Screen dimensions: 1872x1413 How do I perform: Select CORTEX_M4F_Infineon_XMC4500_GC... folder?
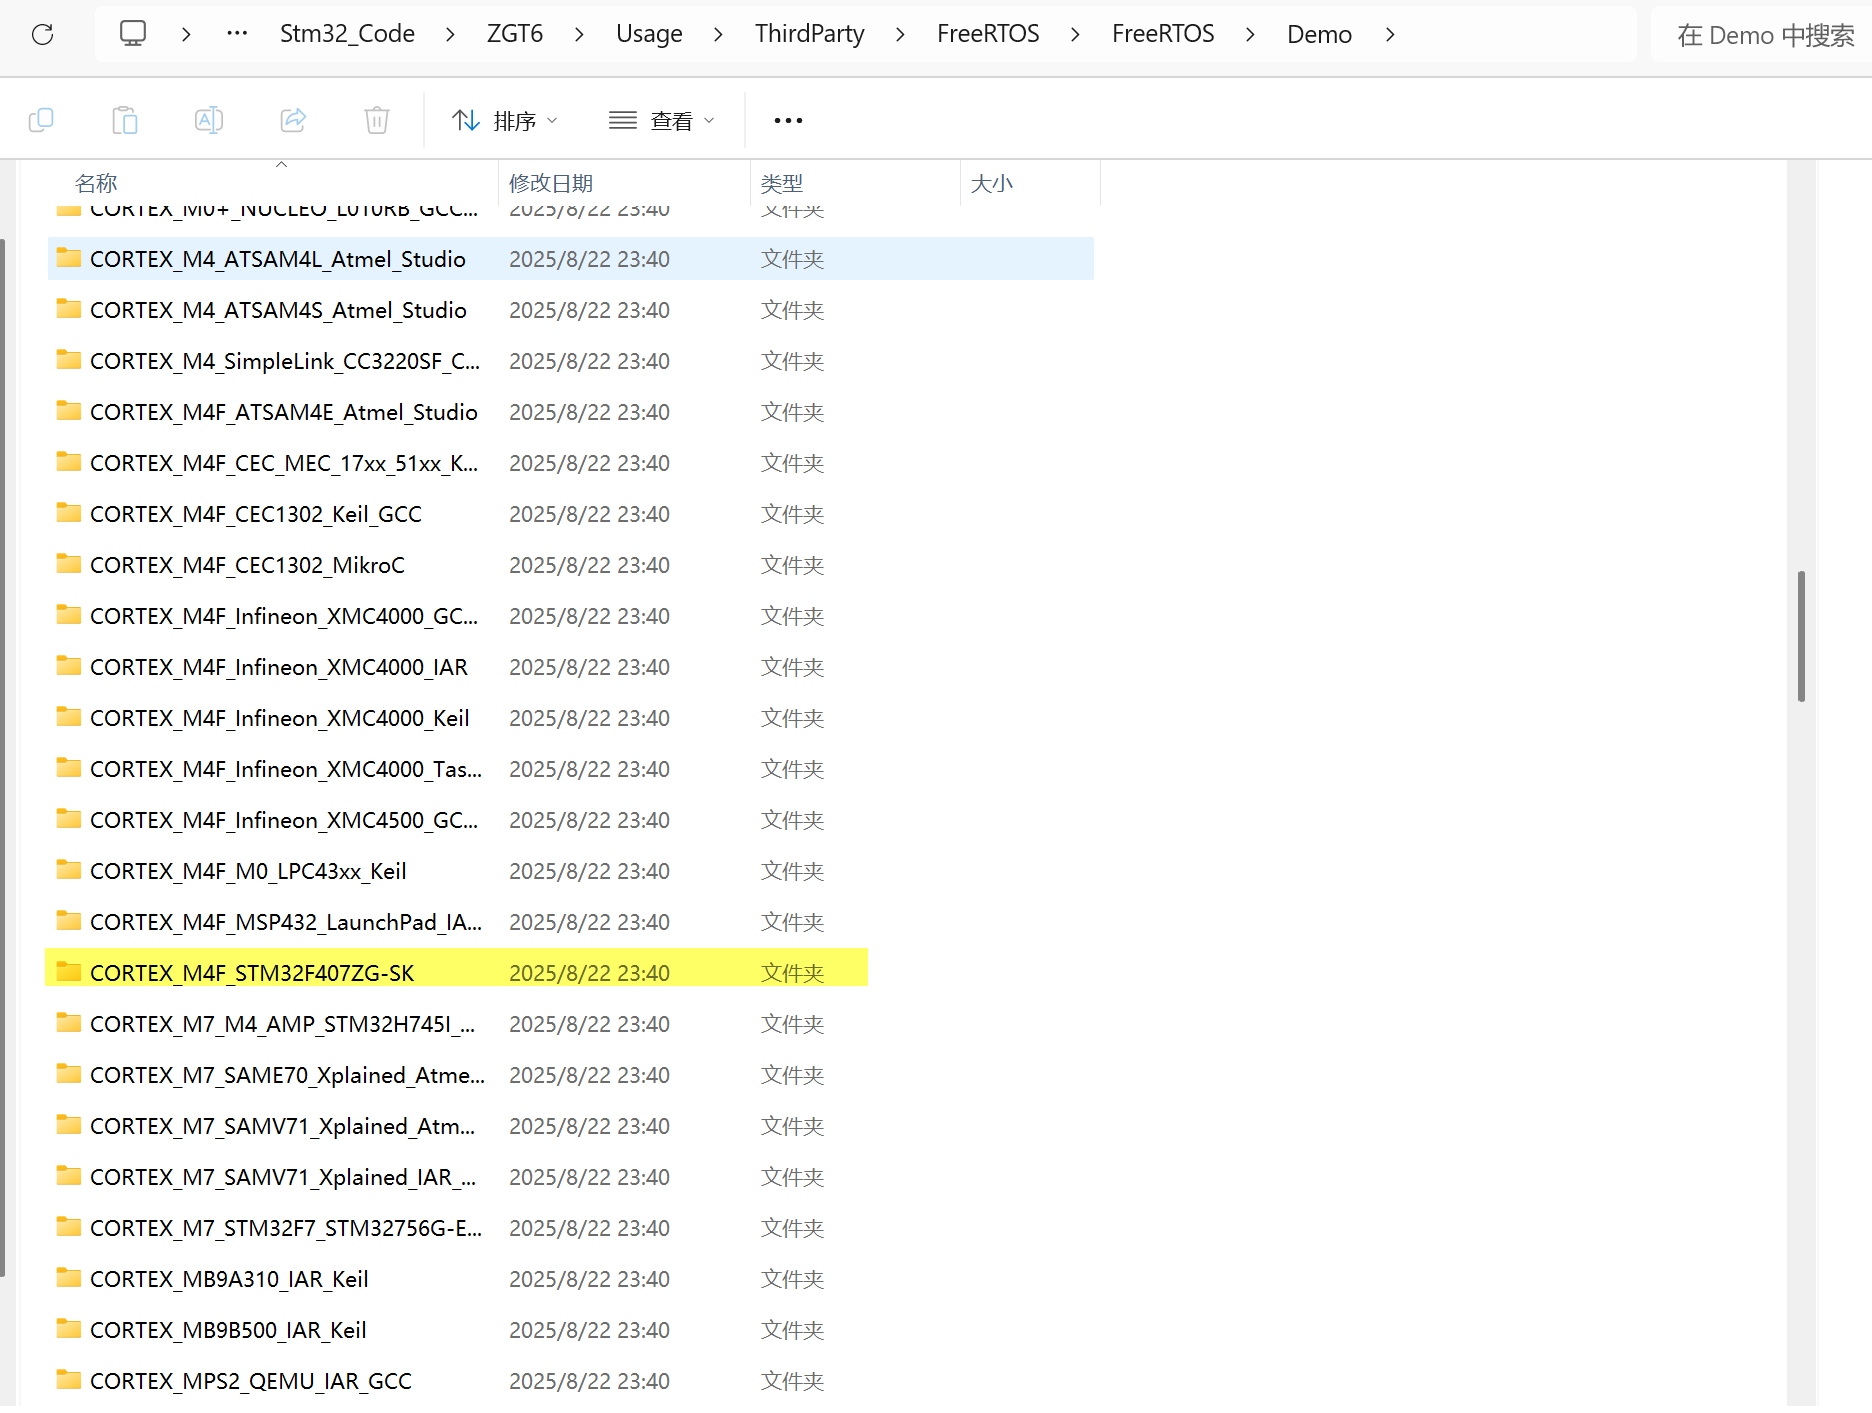[570, 820]
